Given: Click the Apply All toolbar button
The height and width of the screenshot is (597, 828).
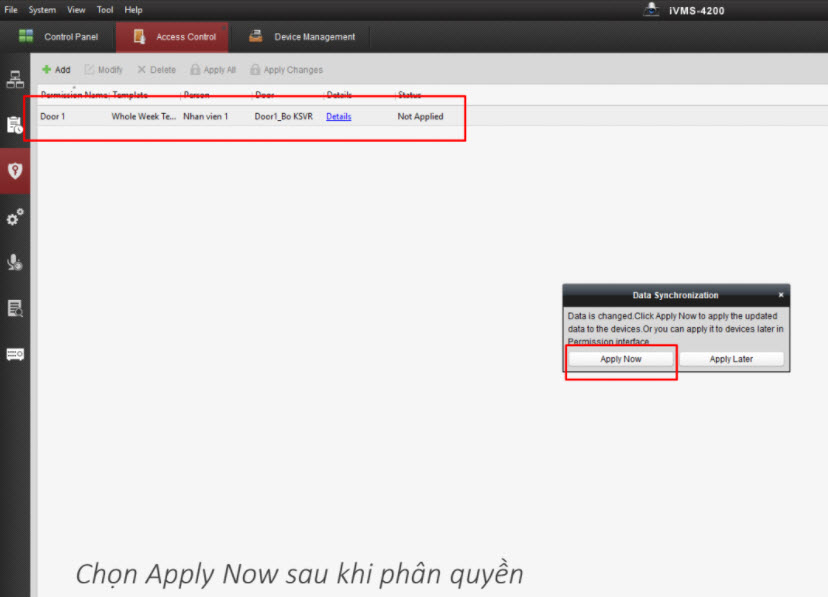Looking at the screenshot, I should [x=213, y=70].
